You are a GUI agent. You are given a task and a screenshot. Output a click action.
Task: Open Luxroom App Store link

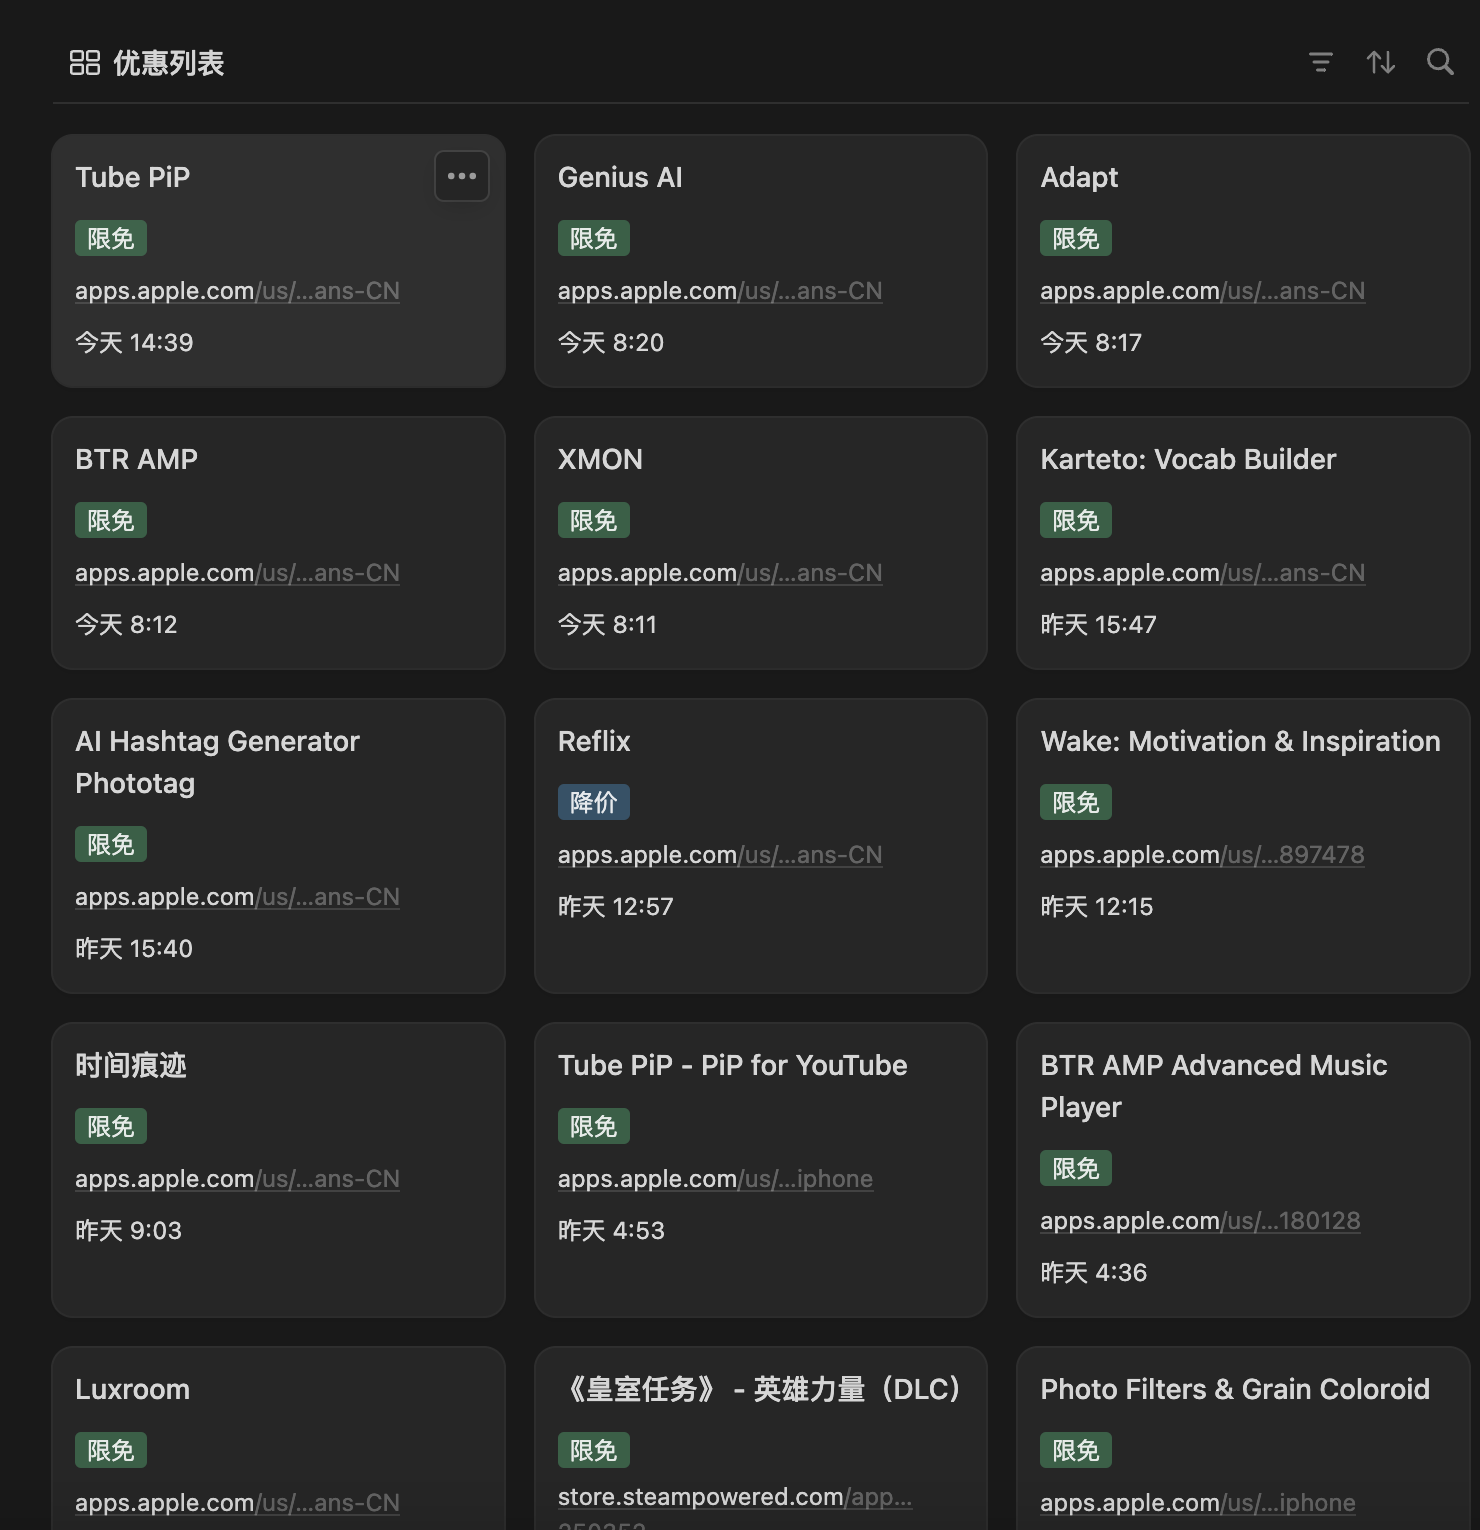tap(237, 1503)
